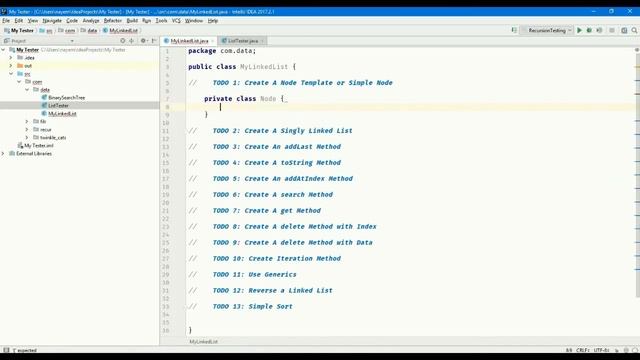Open the Build menu
Viewport: 640px width, 360px height.
[132, 20]
